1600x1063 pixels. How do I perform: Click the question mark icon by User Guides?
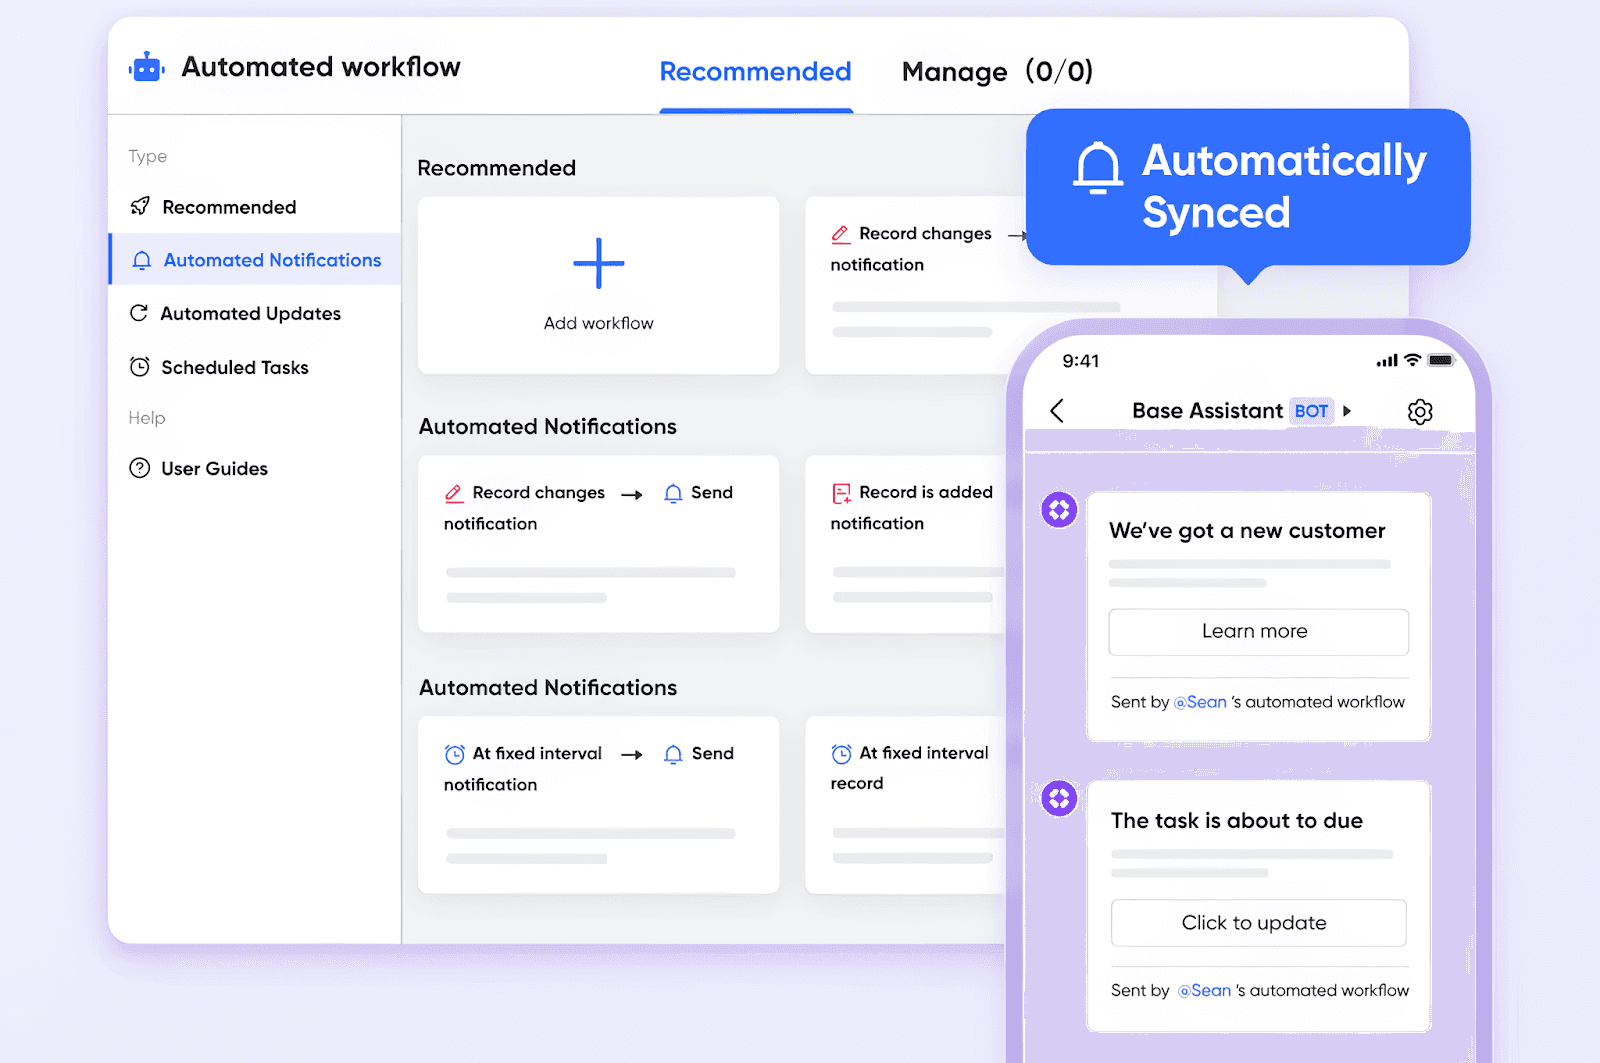pos(140,468)
